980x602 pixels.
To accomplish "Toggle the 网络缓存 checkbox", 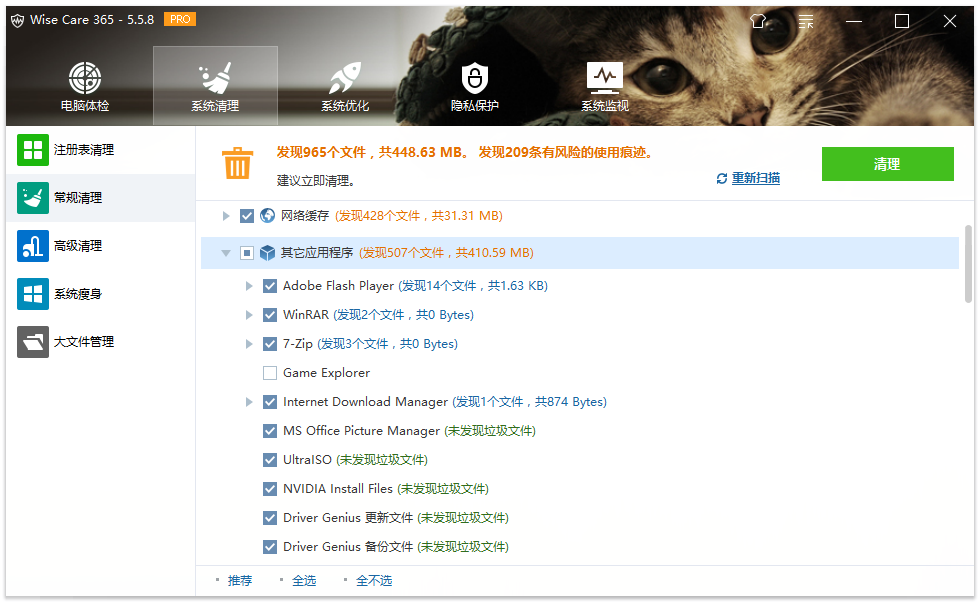I will (247, 216).
